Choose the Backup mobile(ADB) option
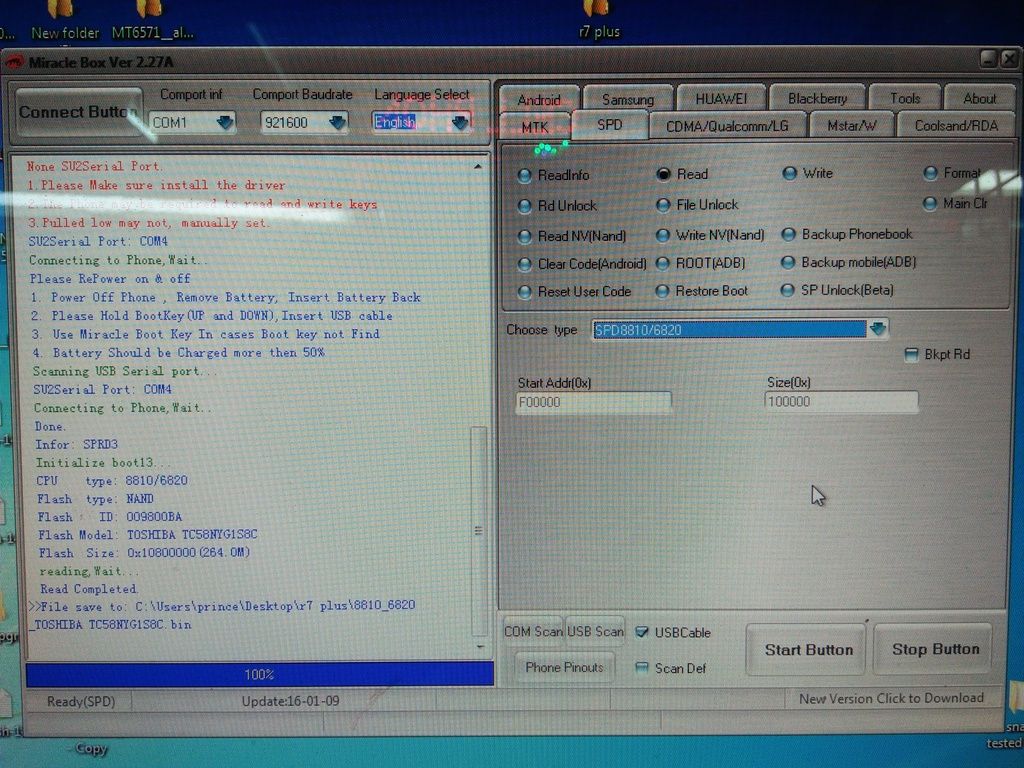The image size is (1024, 768). [x=848, y=262]
